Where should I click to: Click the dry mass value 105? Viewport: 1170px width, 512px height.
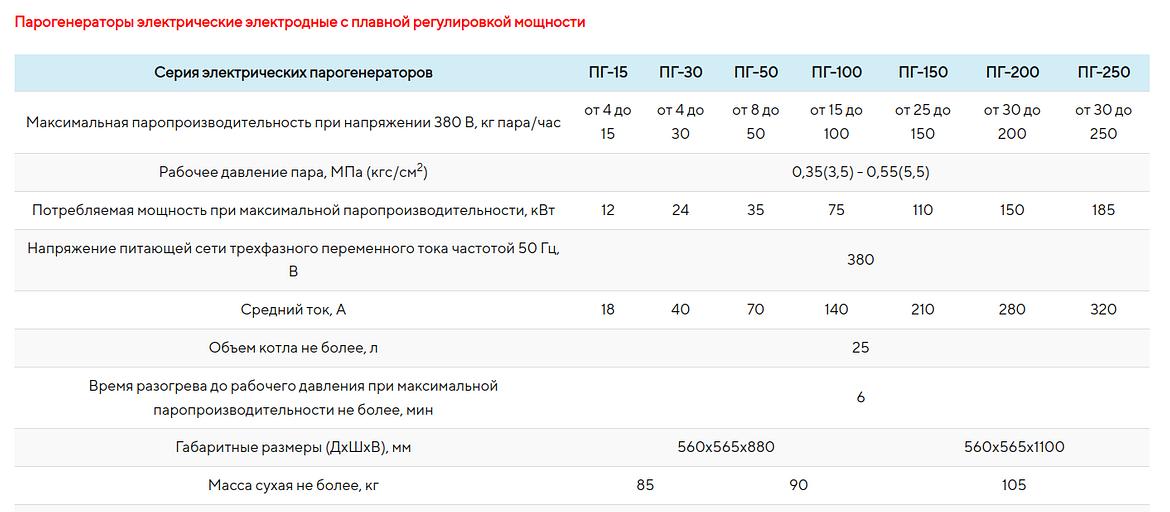coord(1013,485)
